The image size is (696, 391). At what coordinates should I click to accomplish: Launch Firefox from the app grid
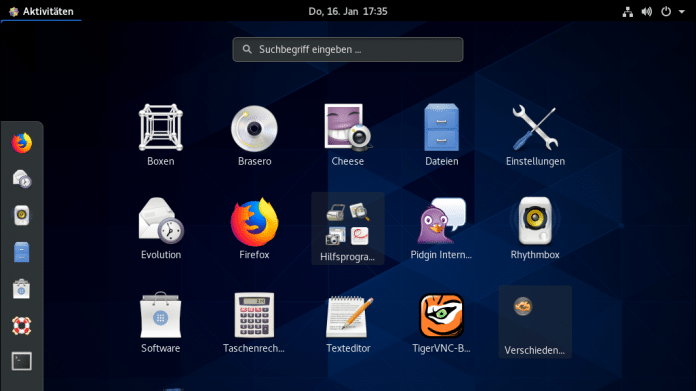254,229
